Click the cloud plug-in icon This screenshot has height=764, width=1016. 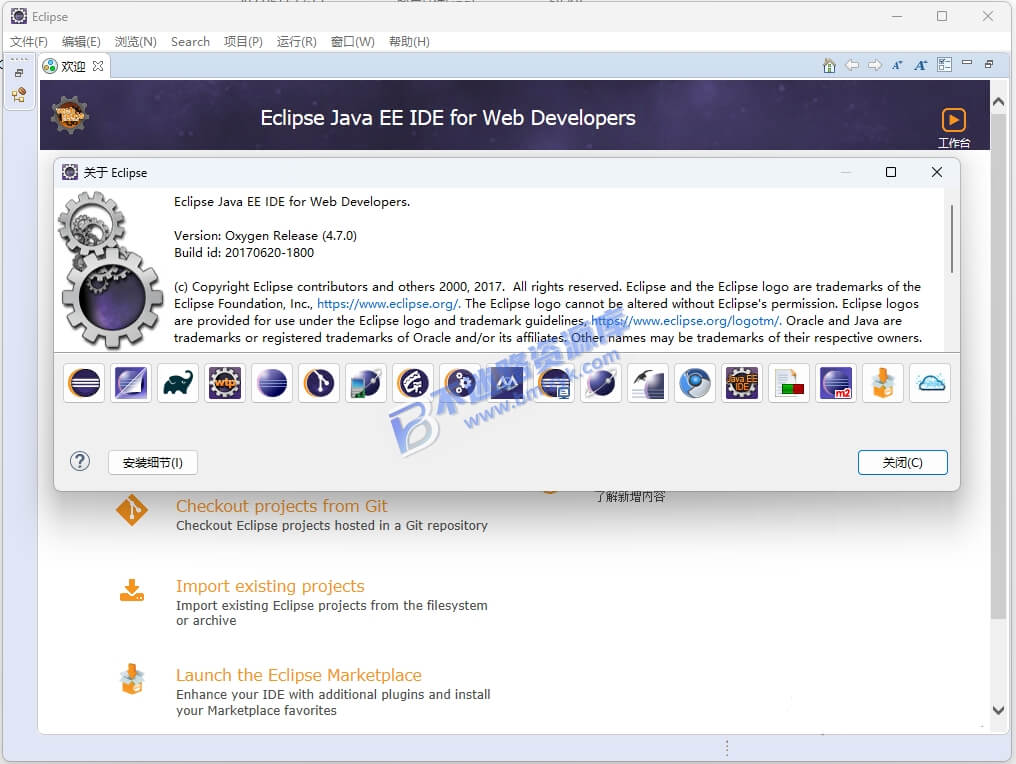coord(930,383)
